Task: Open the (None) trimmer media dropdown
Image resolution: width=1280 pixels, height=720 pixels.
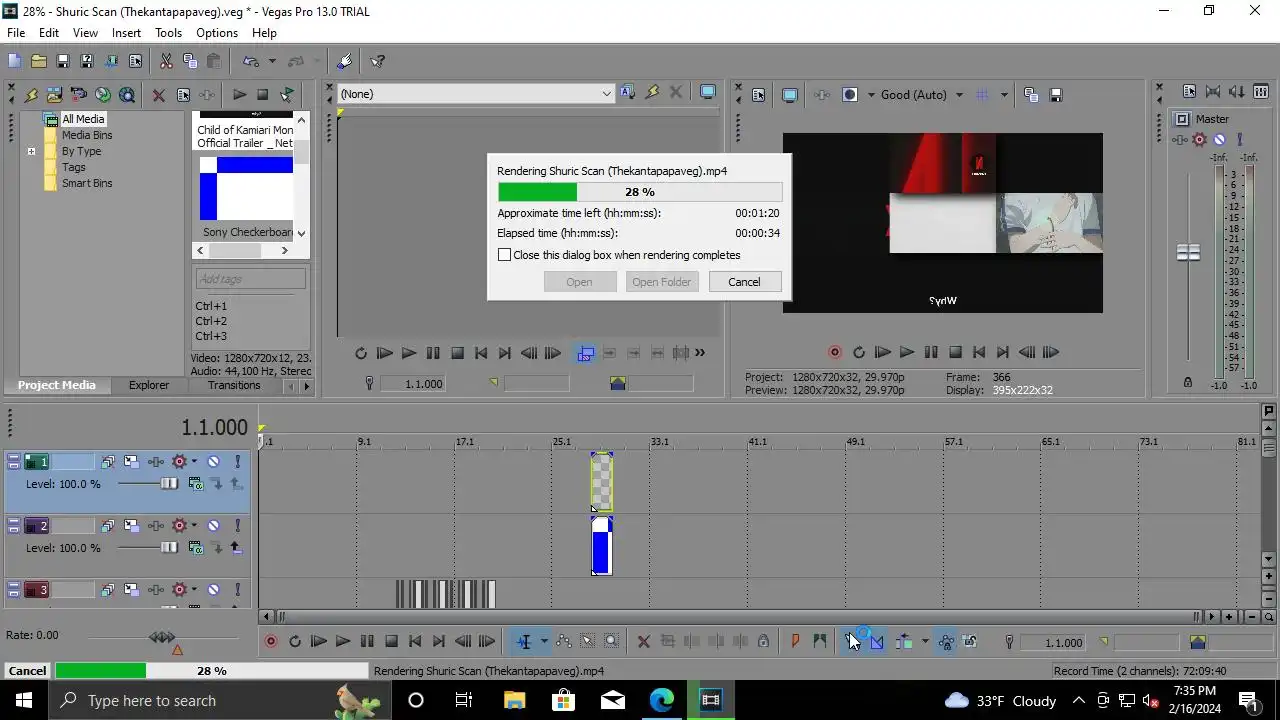Action: (x=606, y=94)
